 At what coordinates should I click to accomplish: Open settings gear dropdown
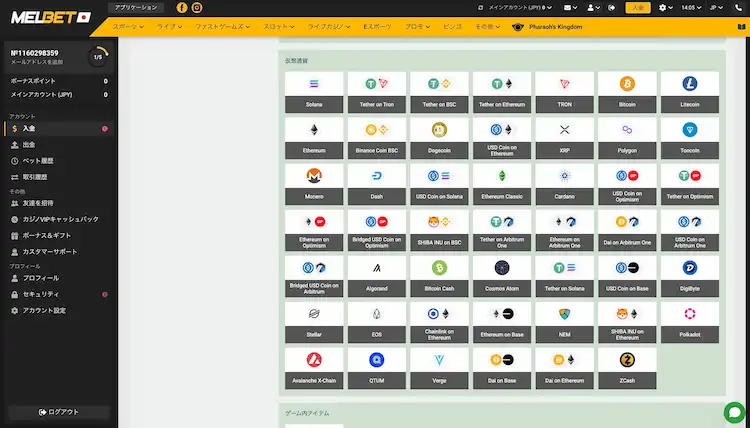point(665,8)
